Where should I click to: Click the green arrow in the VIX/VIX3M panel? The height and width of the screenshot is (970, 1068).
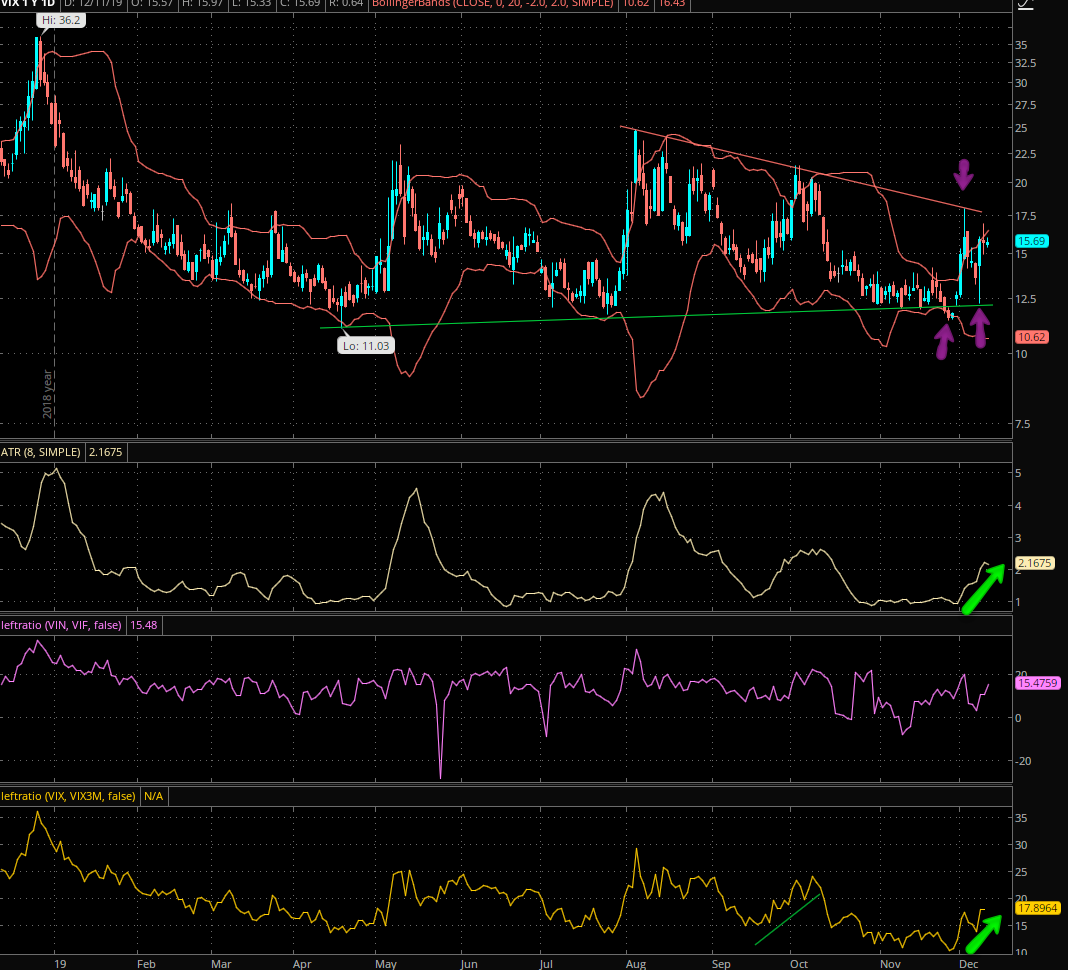(983, 932)
